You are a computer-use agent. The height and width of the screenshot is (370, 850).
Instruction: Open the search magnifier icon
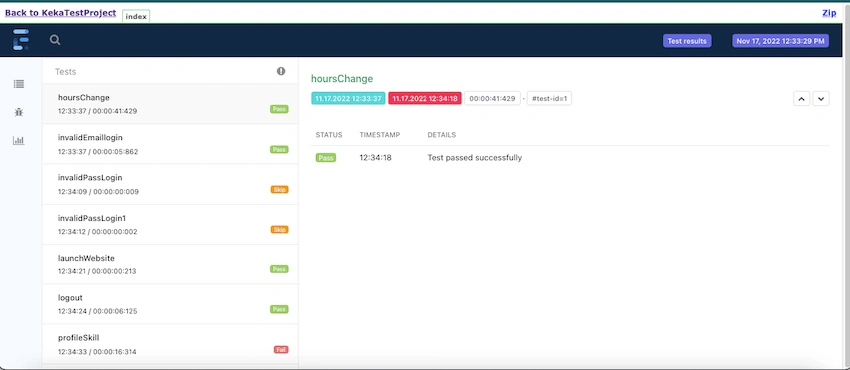(x=55, y=40)
